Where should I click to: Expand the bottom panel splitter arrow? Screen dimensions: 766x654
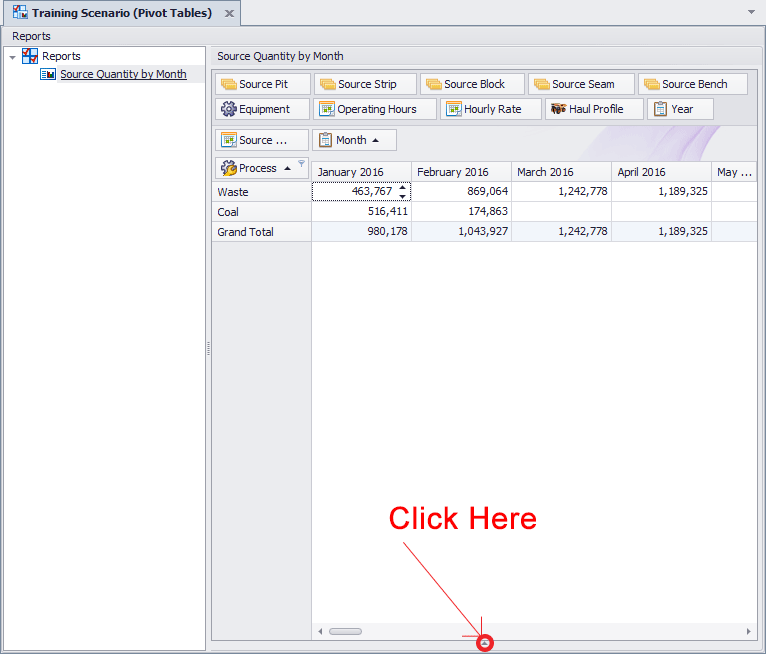[x=485, y=643]
